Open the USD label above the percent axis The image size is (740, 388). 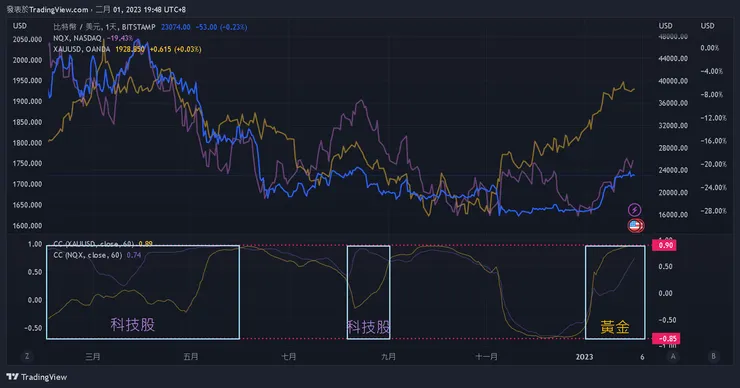[707, 26]
